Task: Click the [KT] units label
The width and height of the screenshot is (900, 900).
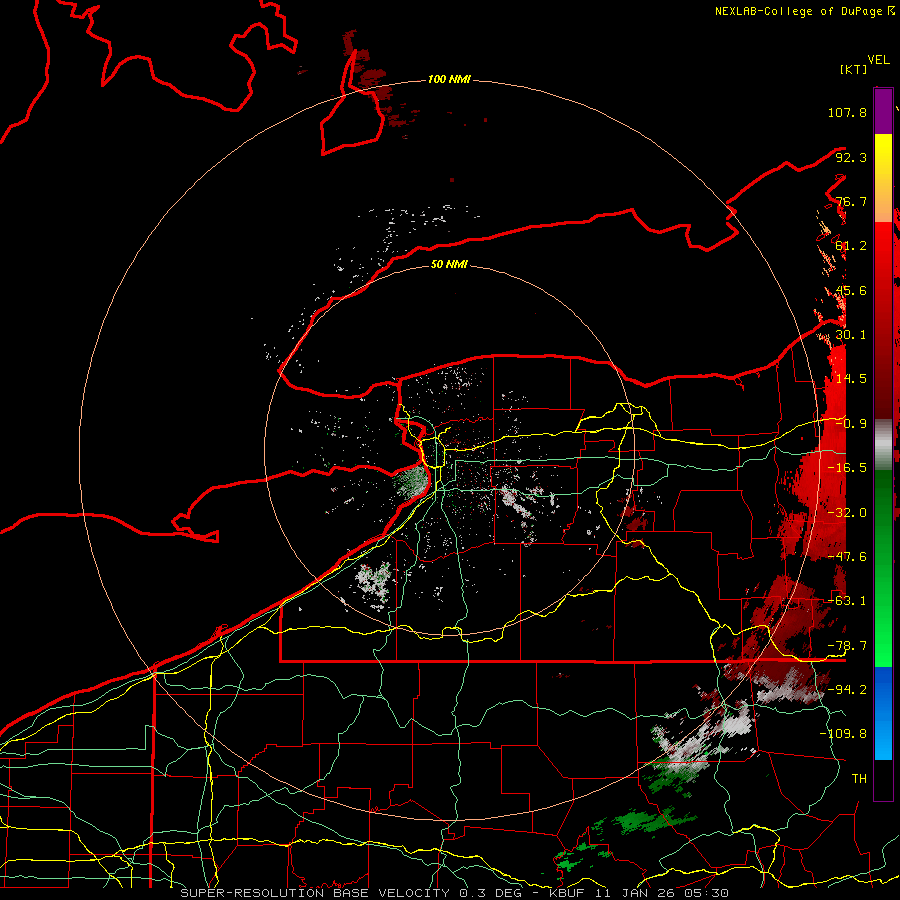Action: coord(853,69)
